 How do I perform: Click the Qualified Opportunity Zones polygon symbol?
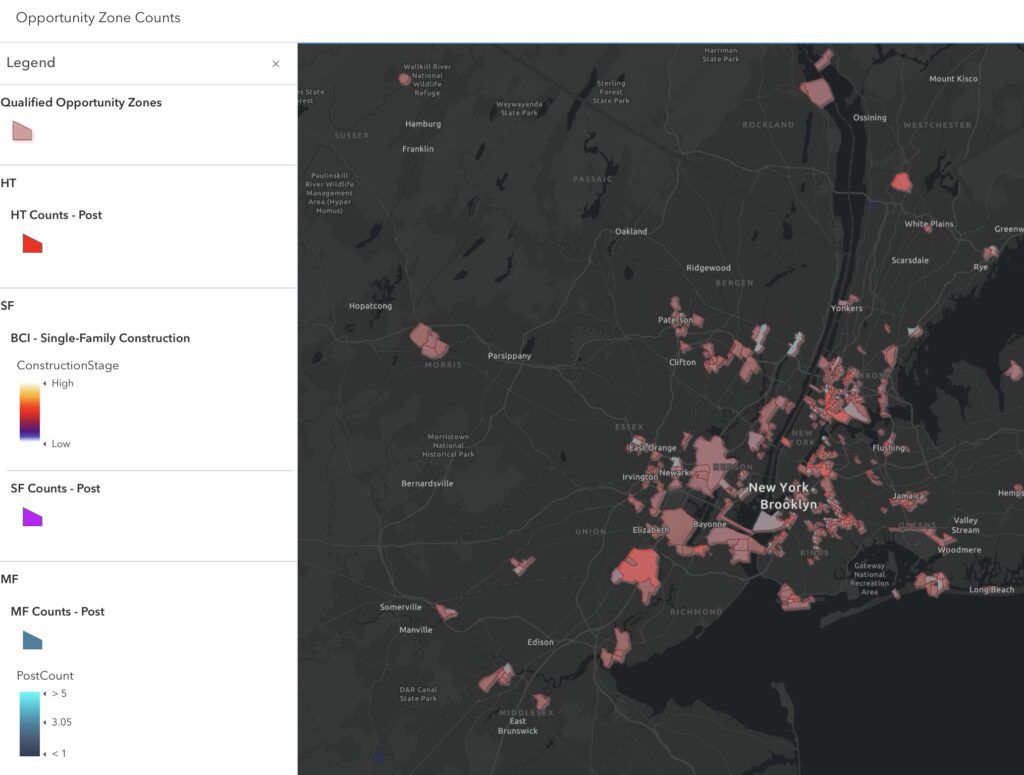(22, 131)
